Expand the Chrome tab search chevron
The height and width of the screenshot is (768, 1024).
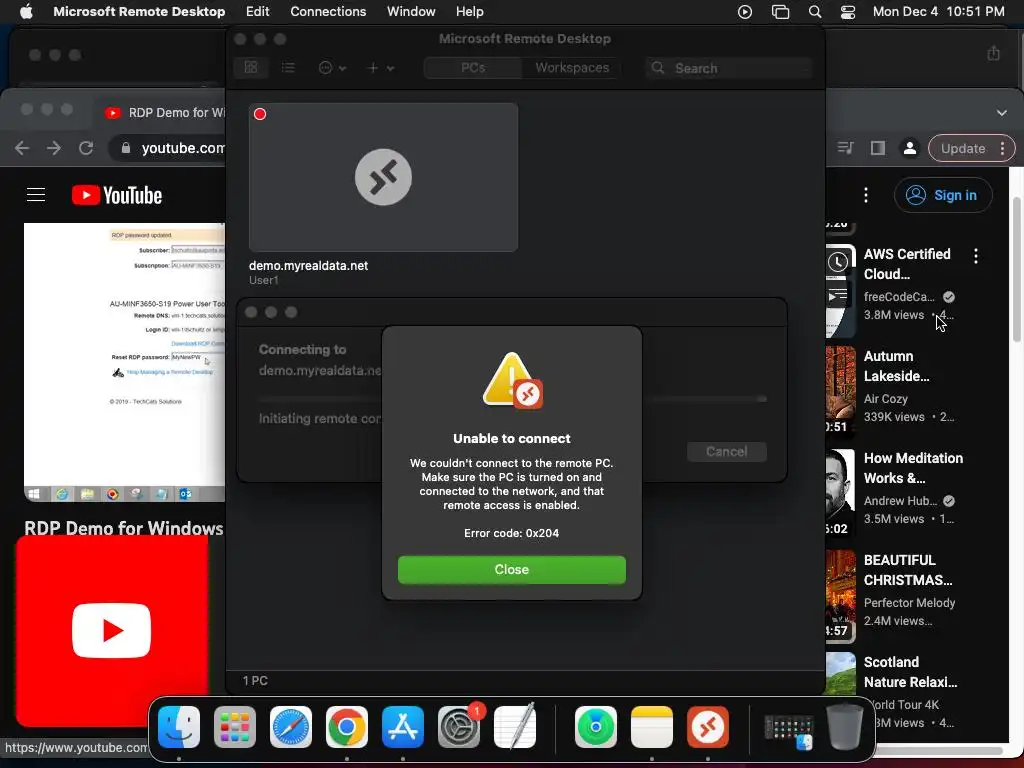[x=1002, y=112]
